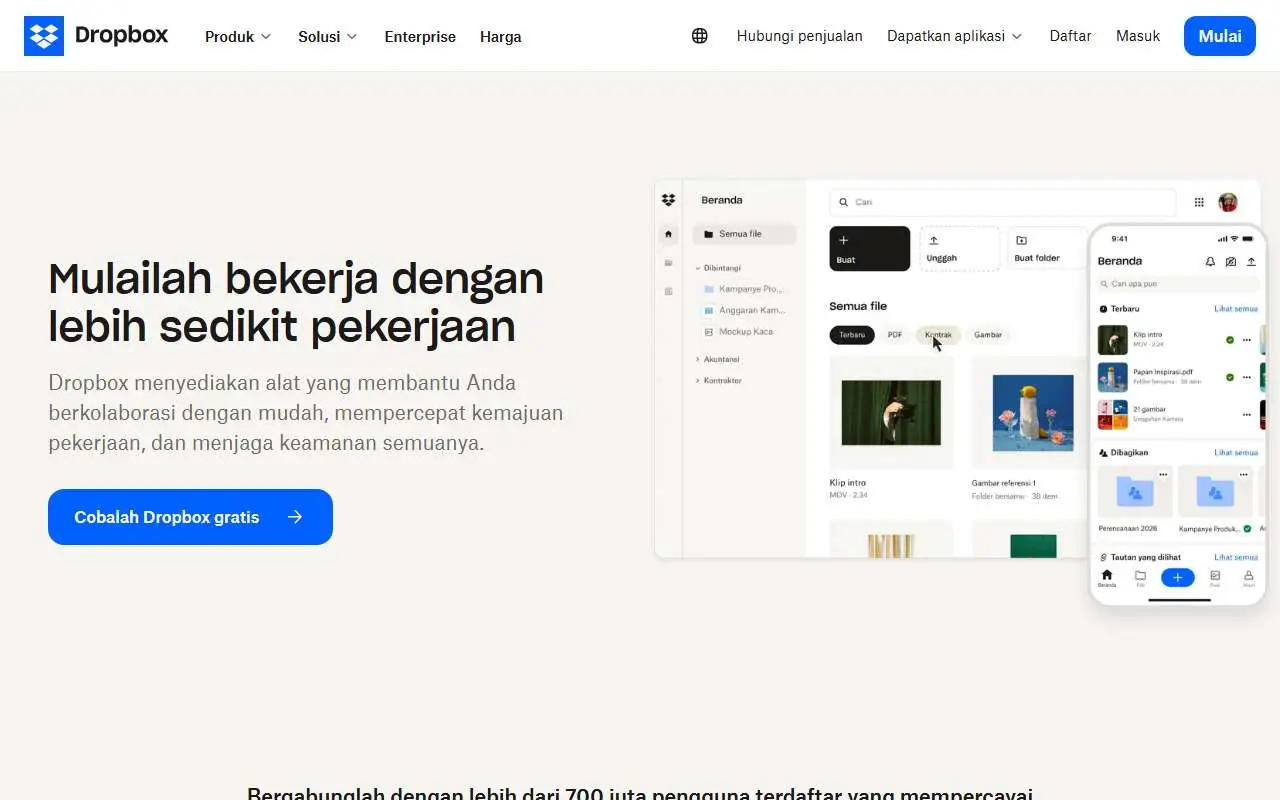Tap the blue plus button on phone bar
The height and width of the screenshot is (800, 1280).
pyautogui.click(x=1177, y=577)
